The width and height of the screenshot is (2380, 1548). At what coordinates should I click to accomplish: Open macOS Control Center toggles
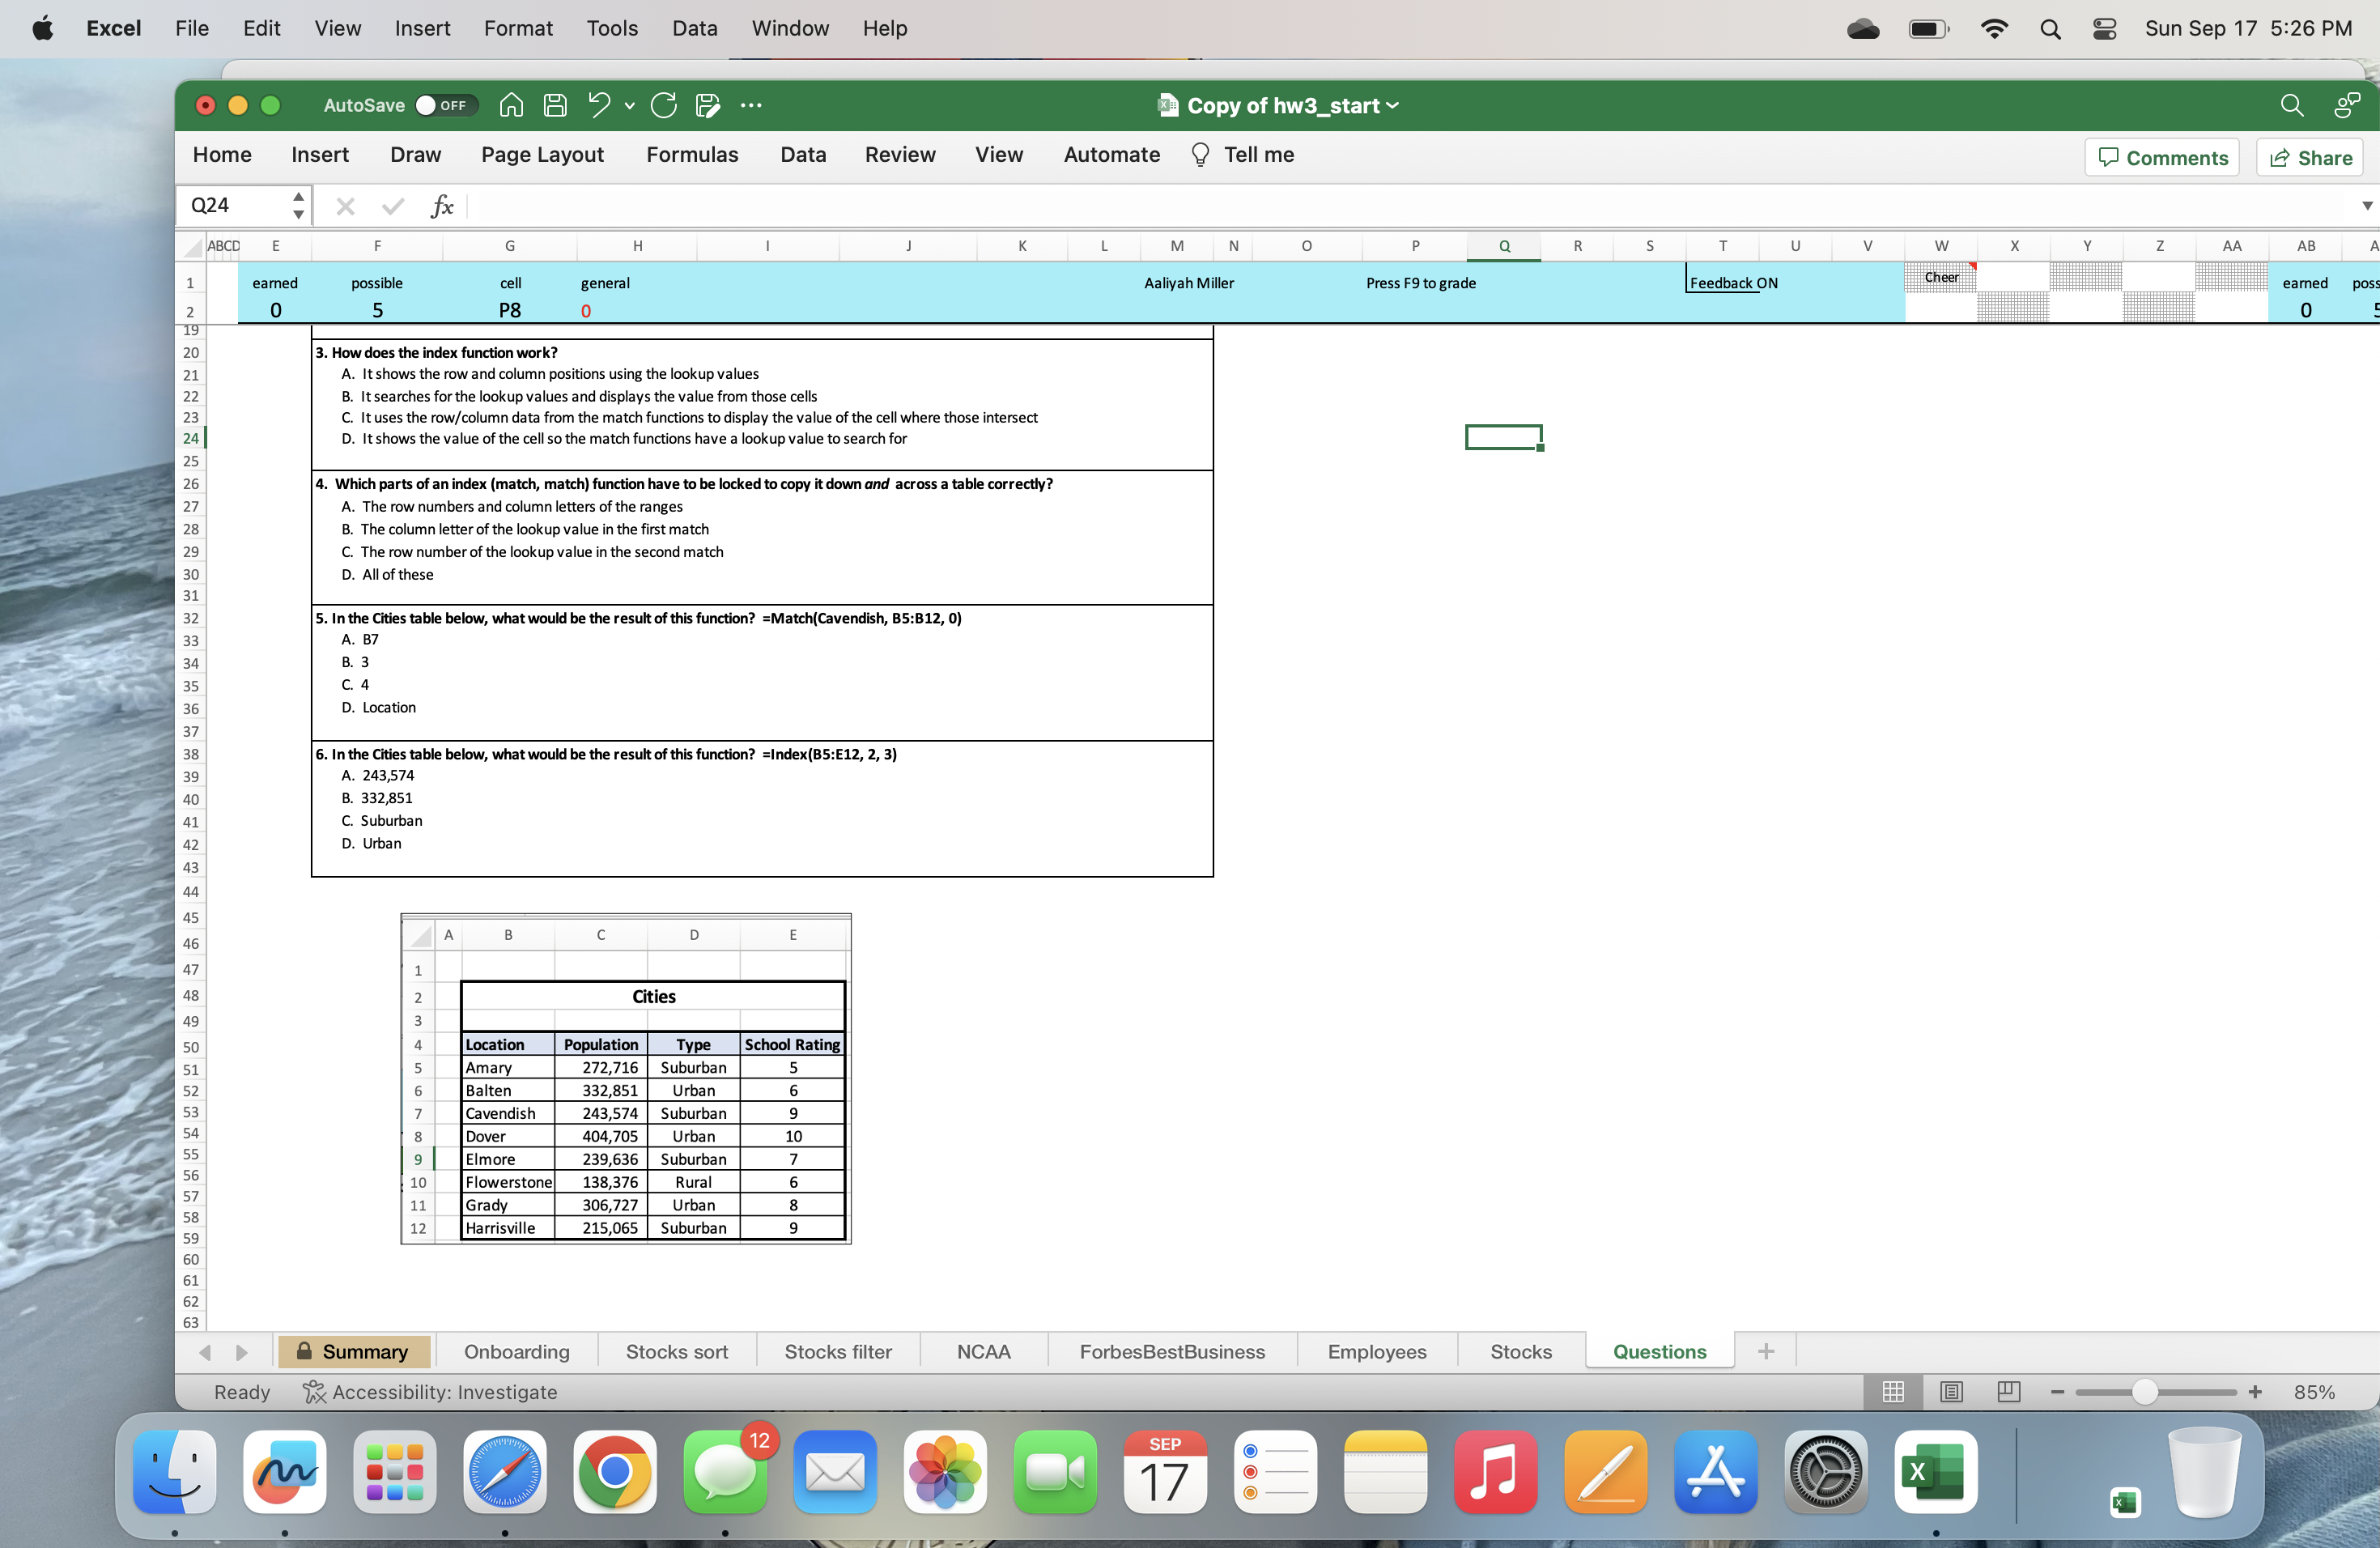pyautogui.click(x=2104, y=28)
